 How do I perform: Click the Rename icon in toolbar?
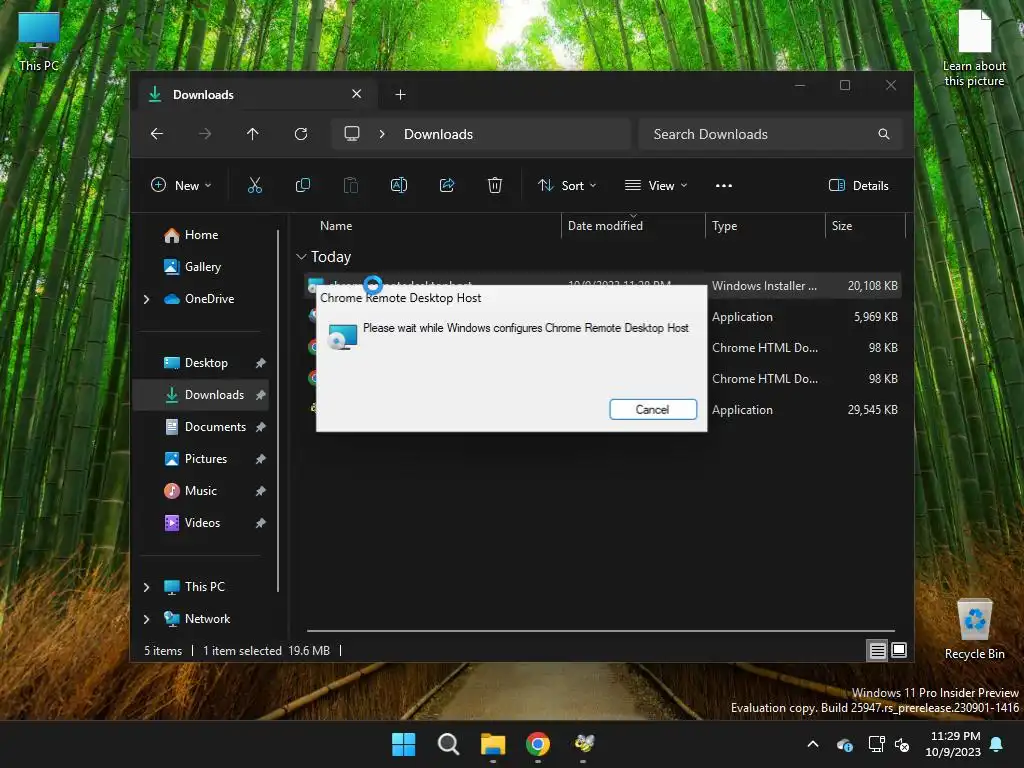pos(398,185)
